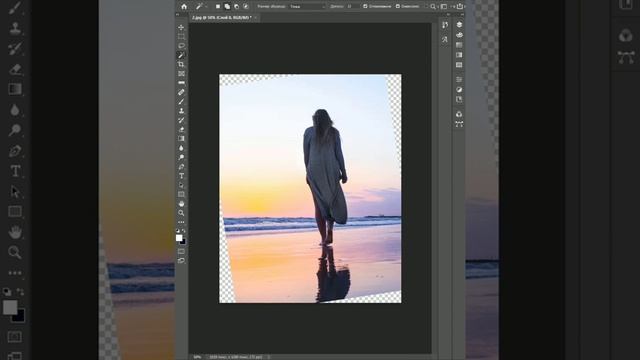This screenshot has height=360, width=640.
Task: Open the Channels overlapping-circles panel icon
Action: (x=459, y=114)
